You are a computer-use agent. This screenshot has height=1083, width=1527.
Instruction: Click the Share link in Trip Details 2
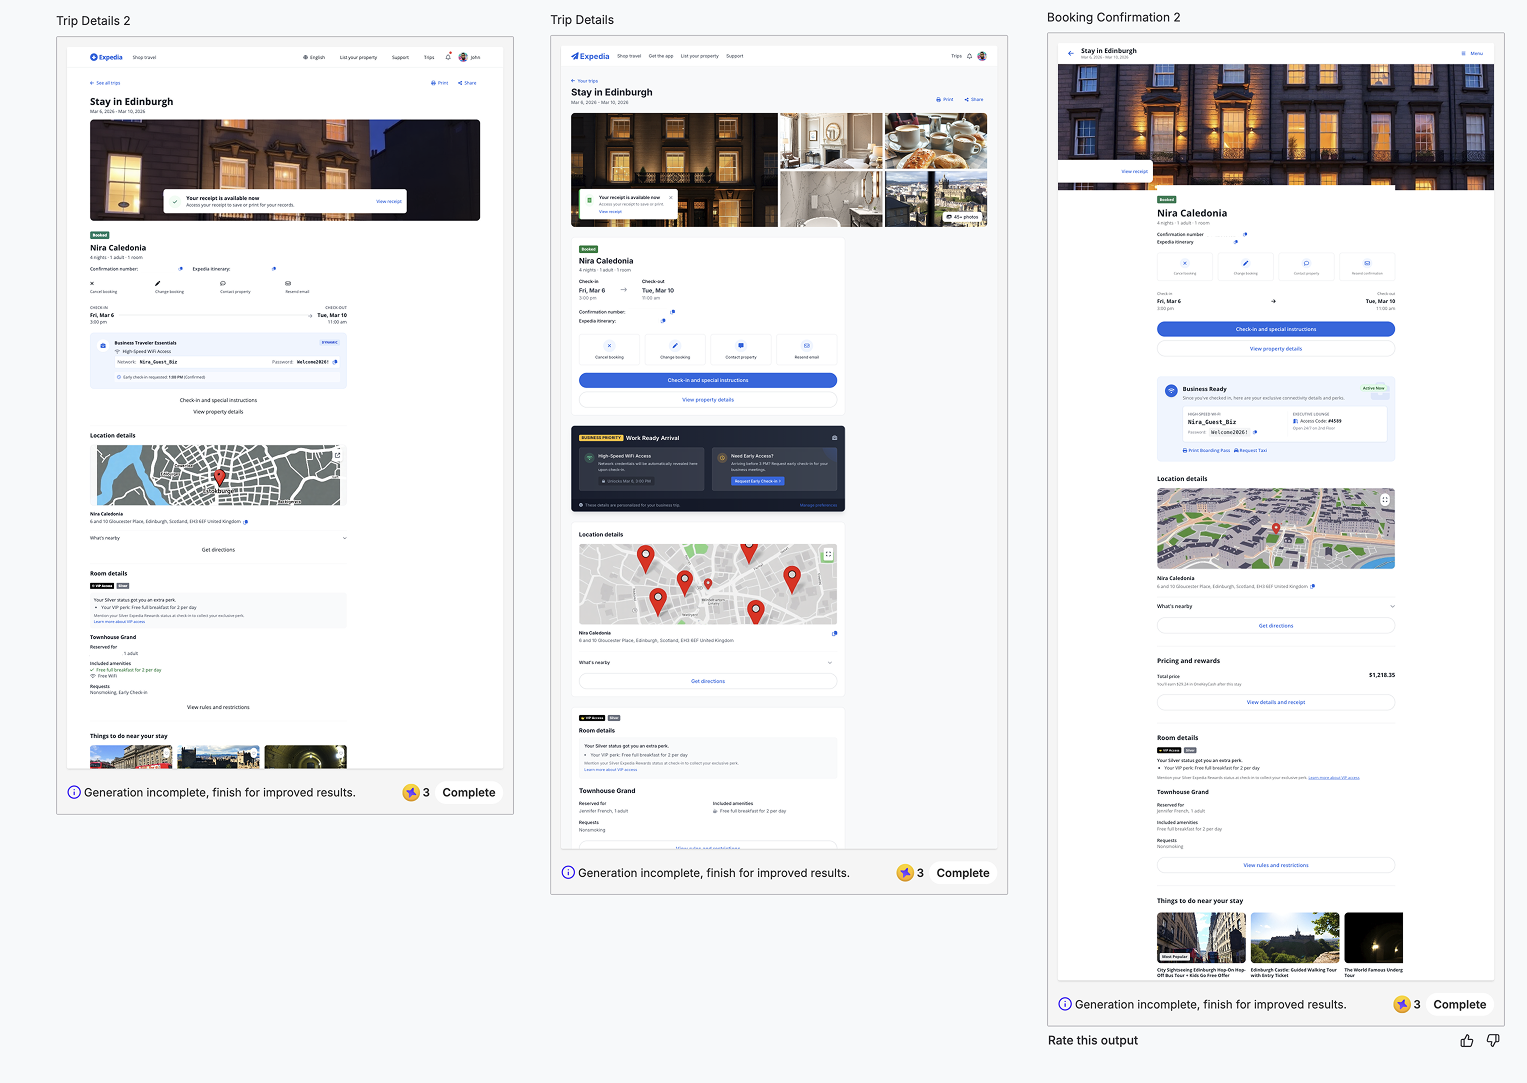click(x=467, y=83)
